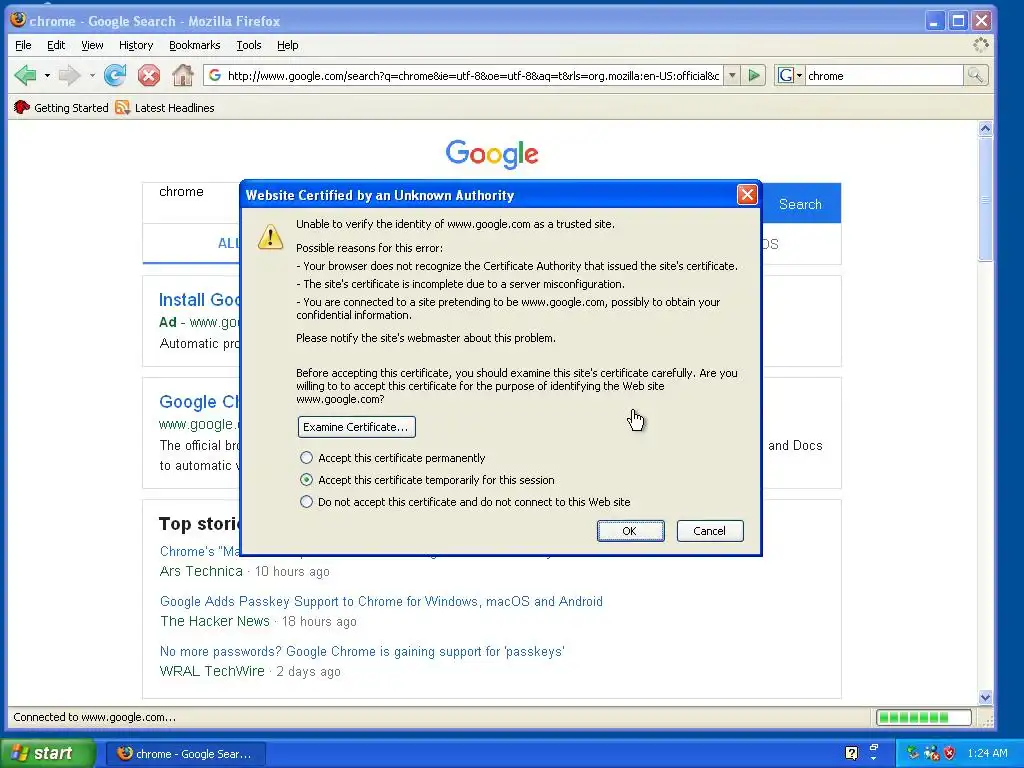Confirm the dialog with OK
The width and height of the screenshot is (1024, 768).
click(630, 531)
